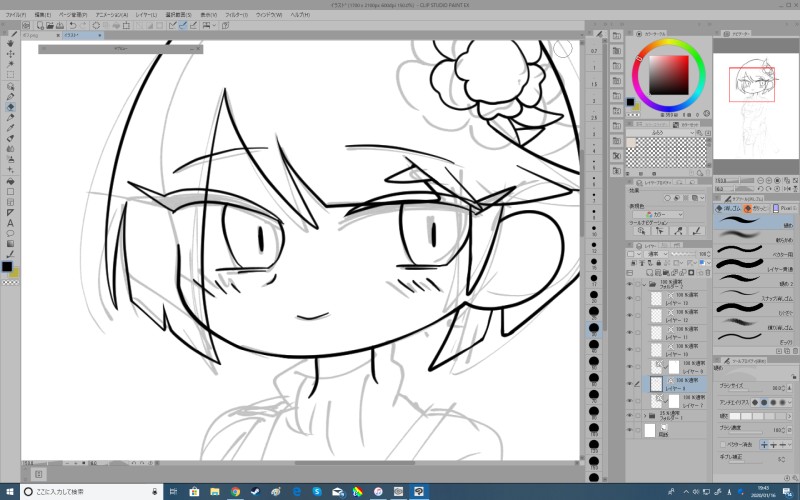
Task: Toggle Snap to Special Ruler
Action: tap(183, 25)
